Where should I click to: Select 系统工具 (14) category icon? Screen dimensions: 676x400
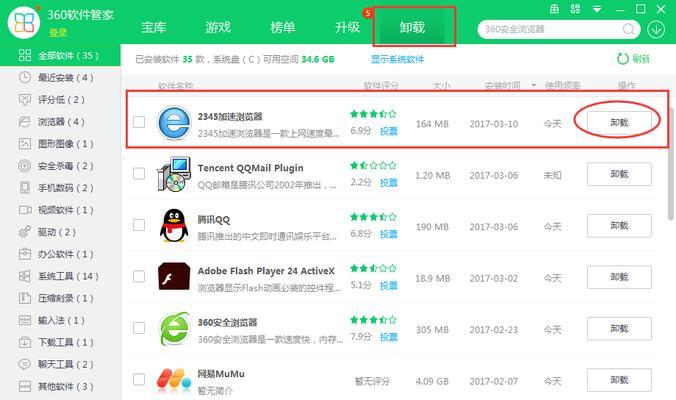[x=25, y=276]
